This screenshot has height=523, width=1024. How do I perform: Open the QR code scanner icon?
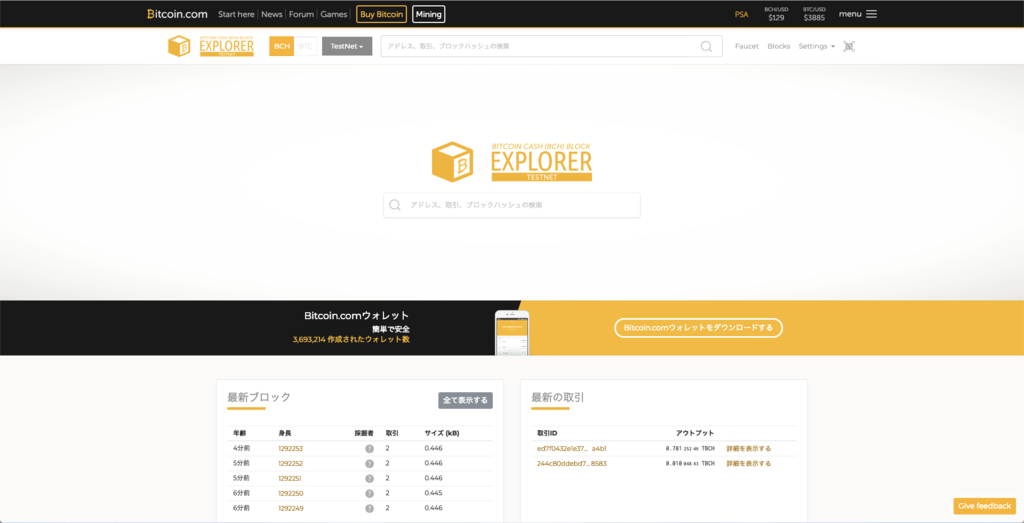coord(849,46)
